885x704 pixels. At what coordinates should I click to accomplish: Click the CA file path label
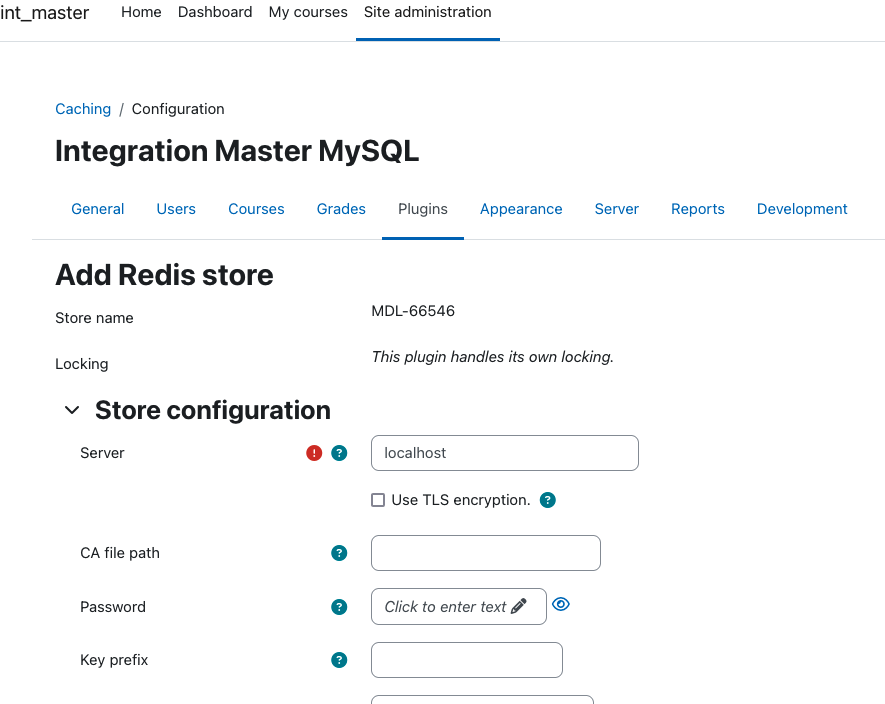point(120,553)
